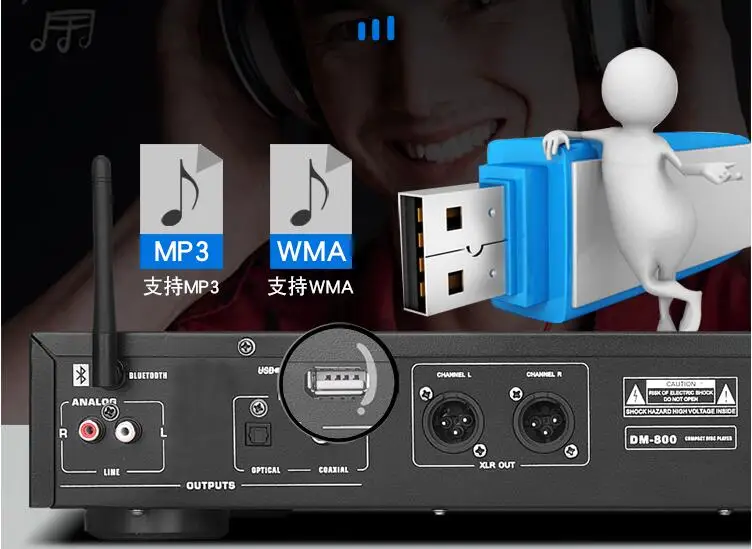Click the WMA file format icon
The height and width of the screenshot is (549, 752).
311,207
